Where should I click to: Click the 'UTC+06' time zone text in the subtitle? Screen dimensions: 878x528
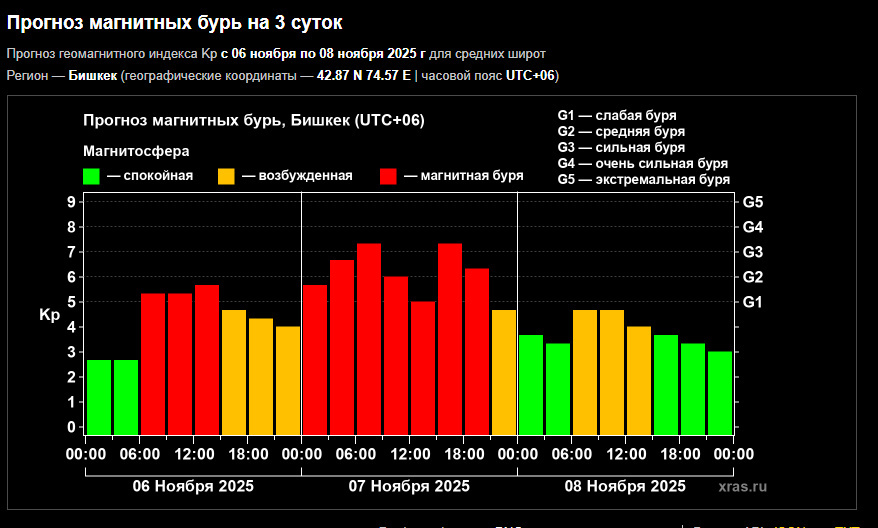530,76
